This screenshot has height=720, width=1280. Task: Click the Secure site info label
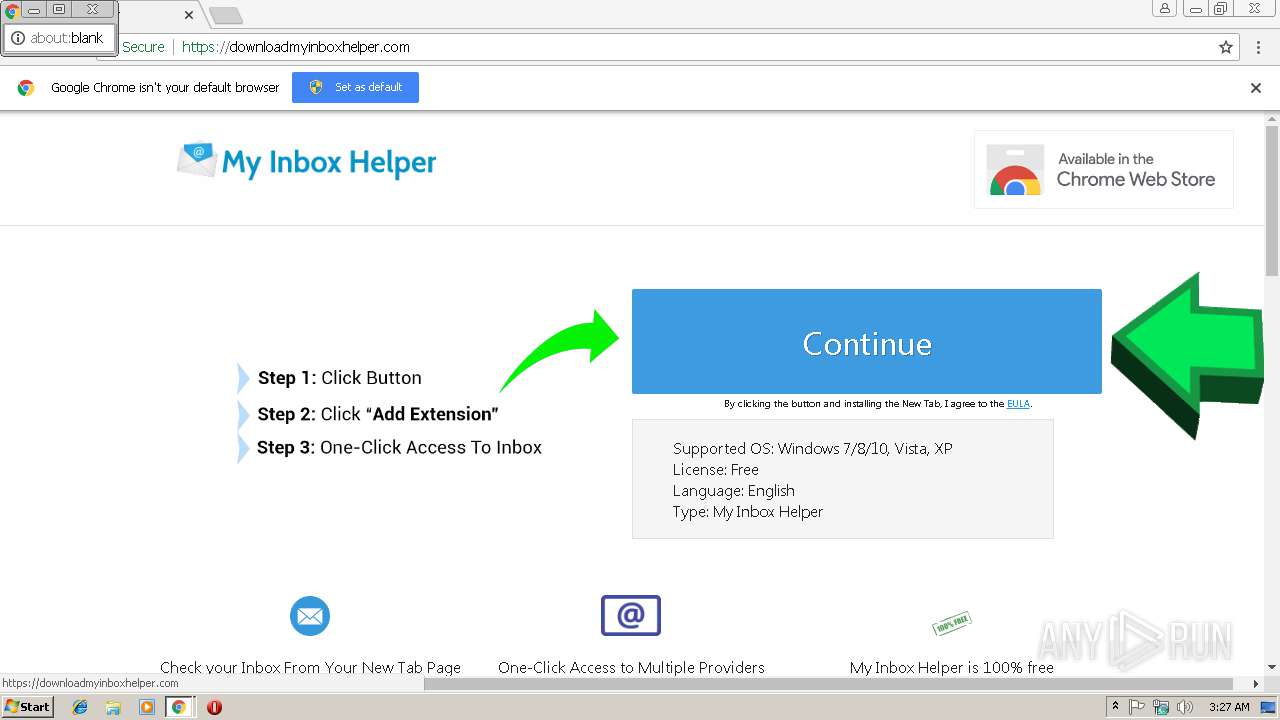coord(143,47)
